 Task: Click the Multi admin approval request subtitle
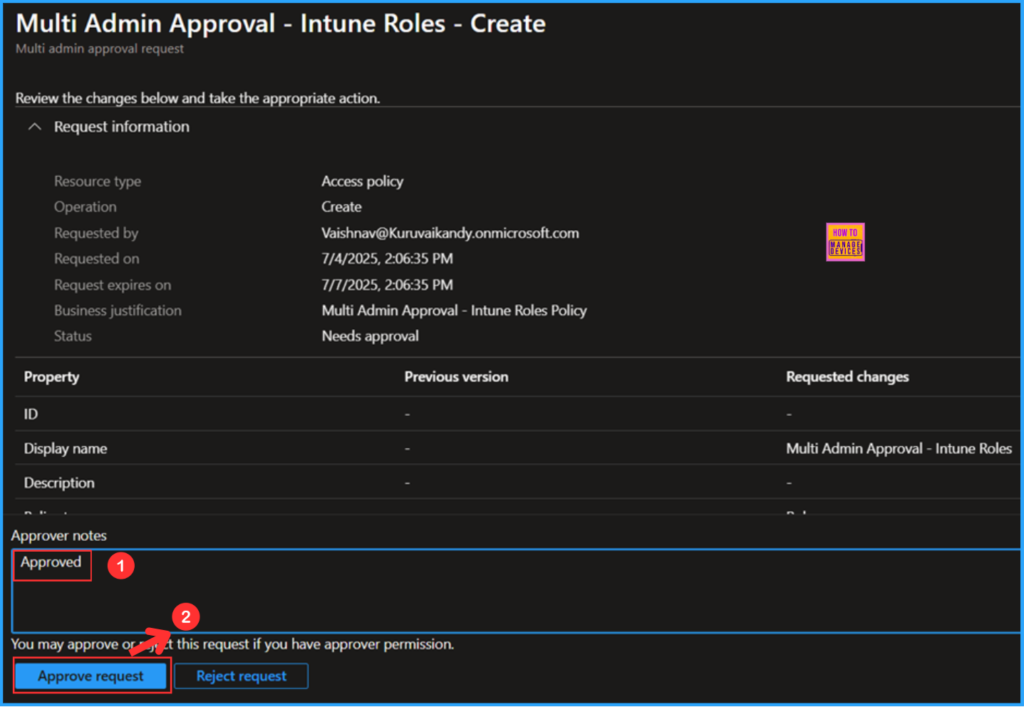pyautogui.click(x=99, y=49)
